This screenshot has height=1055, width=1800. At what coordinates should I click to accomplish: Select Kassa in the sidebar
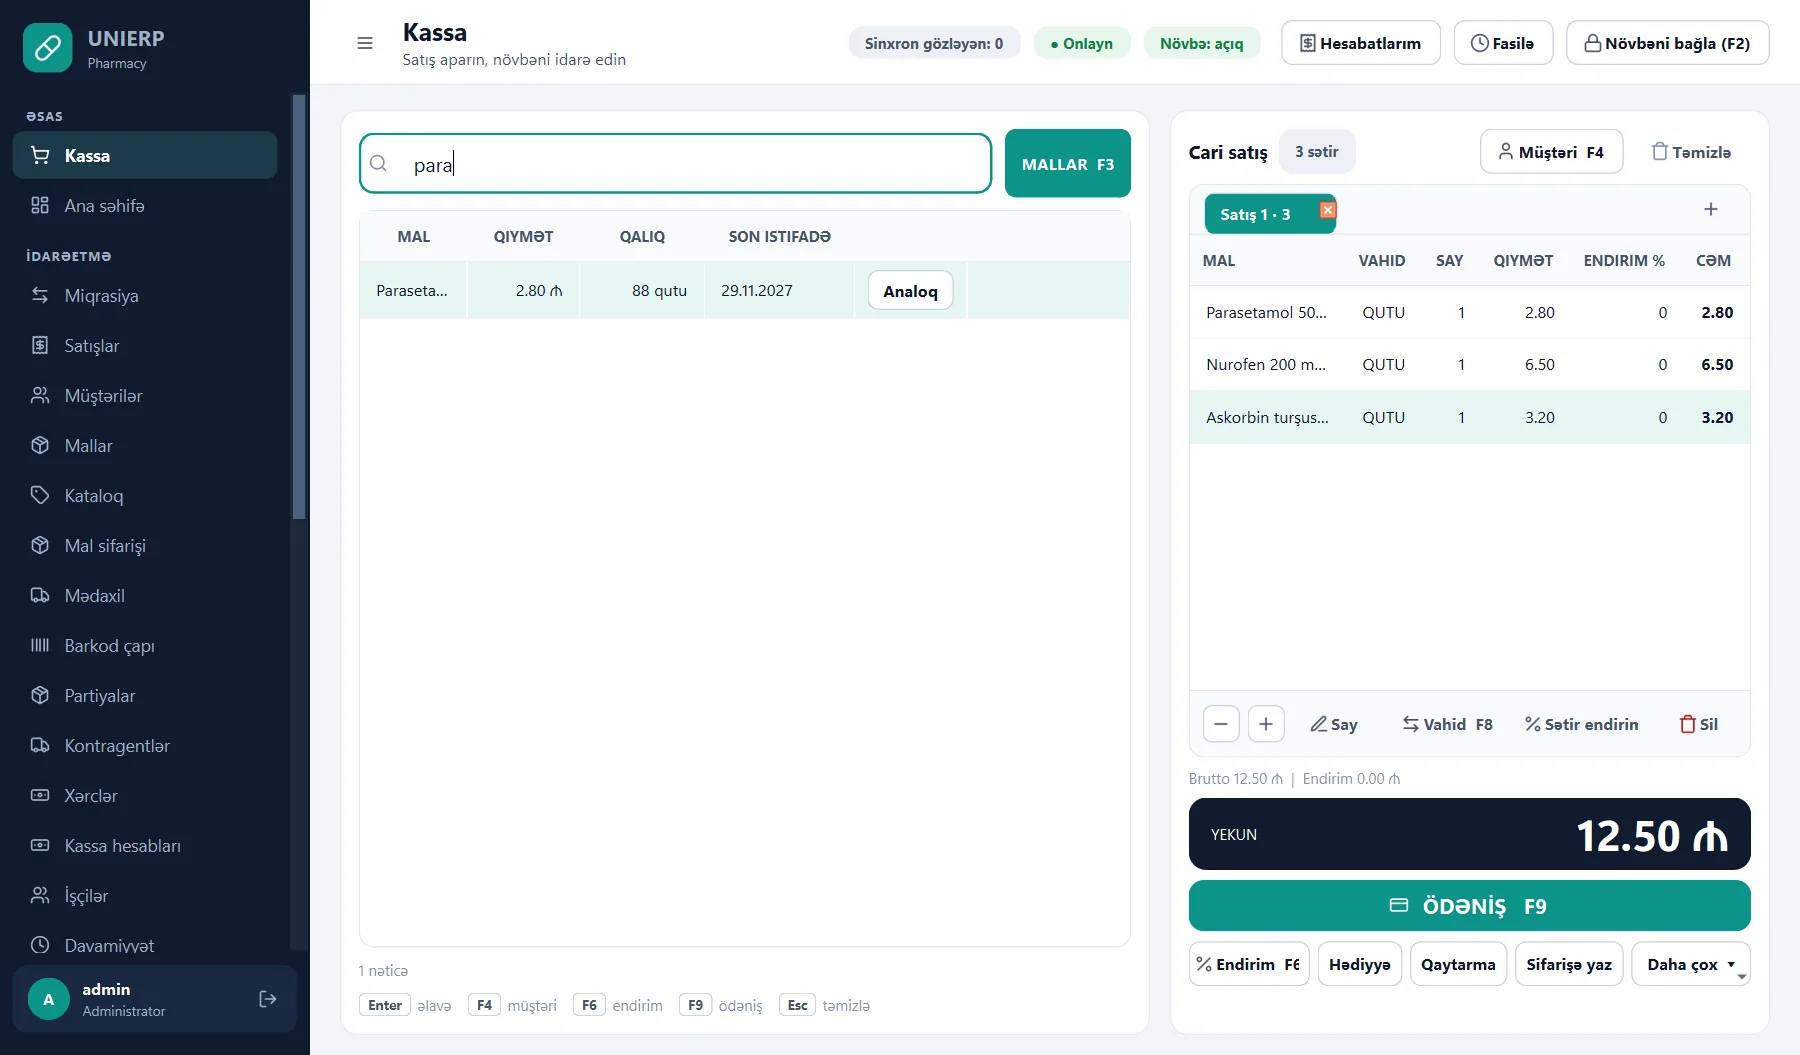145,156
